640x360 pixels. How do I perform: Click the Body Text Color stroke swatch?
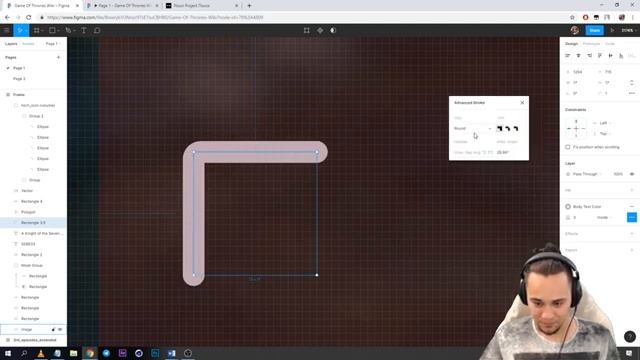pyautogui.click(x=568, y=207)
